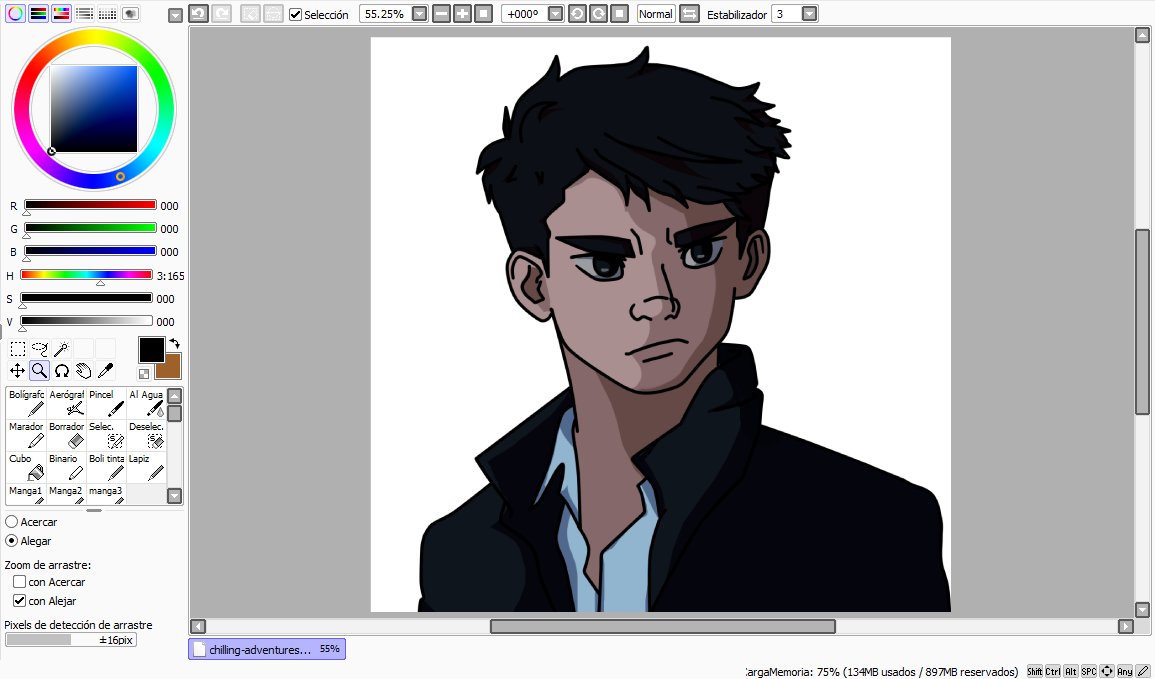
Task: Toggle the color wheel panel icon
Action: point(15,13)
